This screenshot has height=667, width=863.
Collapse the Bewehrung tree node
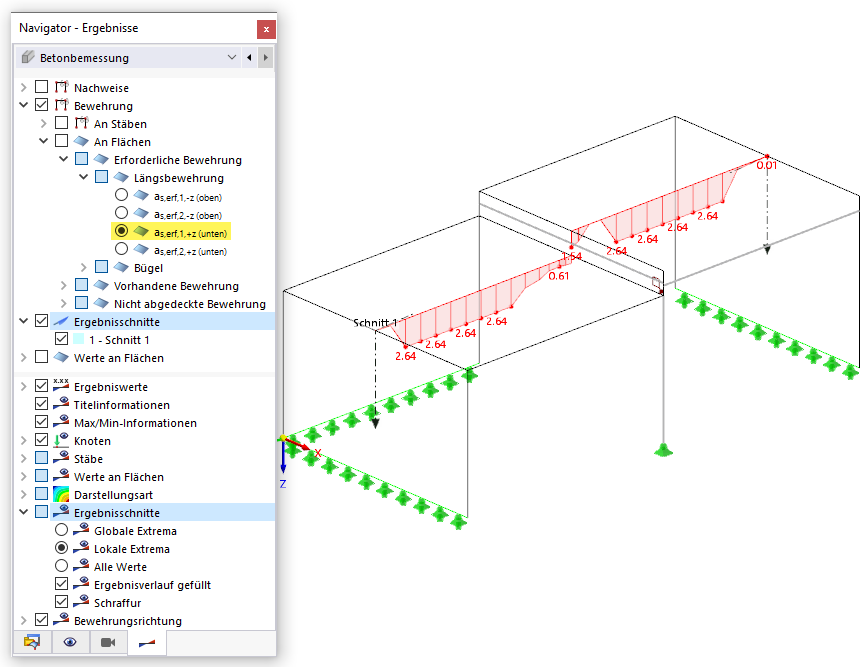[x=24, y=105]
